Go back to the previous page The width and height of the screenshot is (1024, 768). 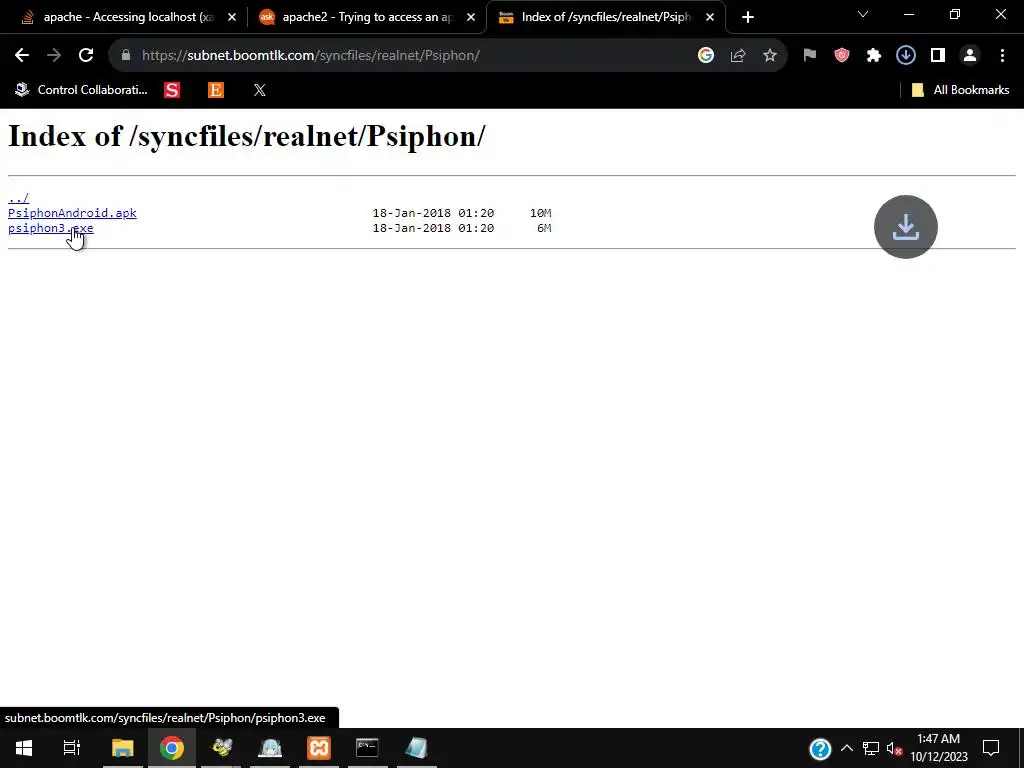coord(22,56)
